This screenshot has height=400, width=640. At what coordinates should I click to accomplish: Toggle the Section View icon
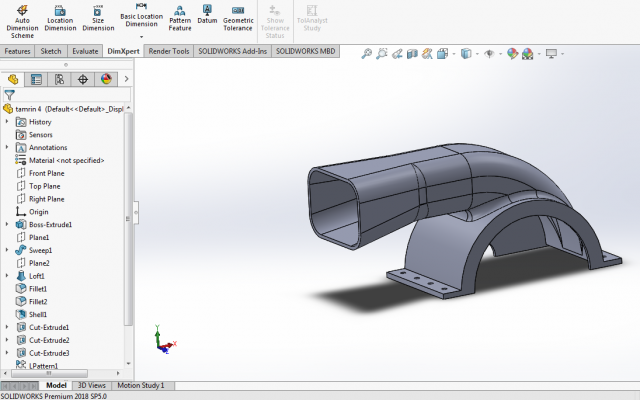(412, 53)
